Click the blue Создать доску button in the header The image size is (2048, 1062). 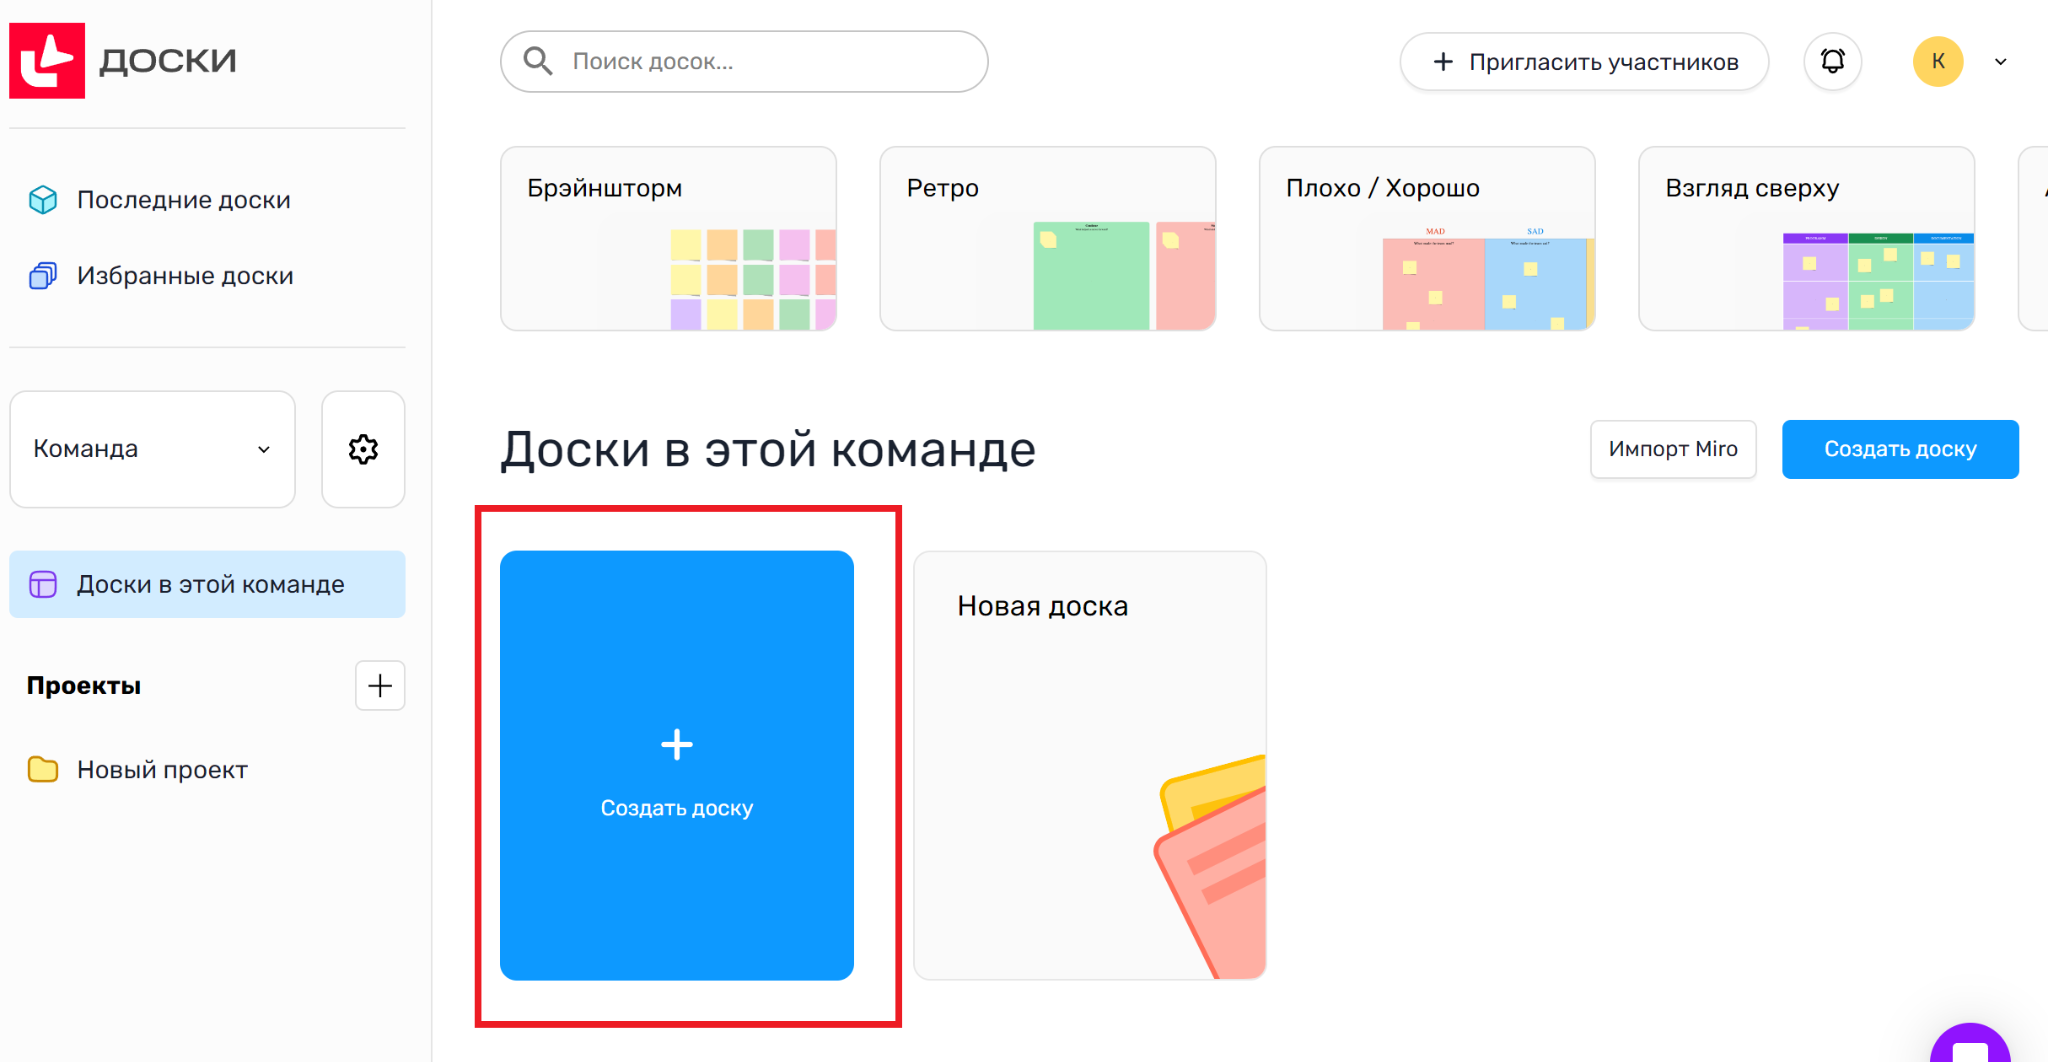(1900, 449)
